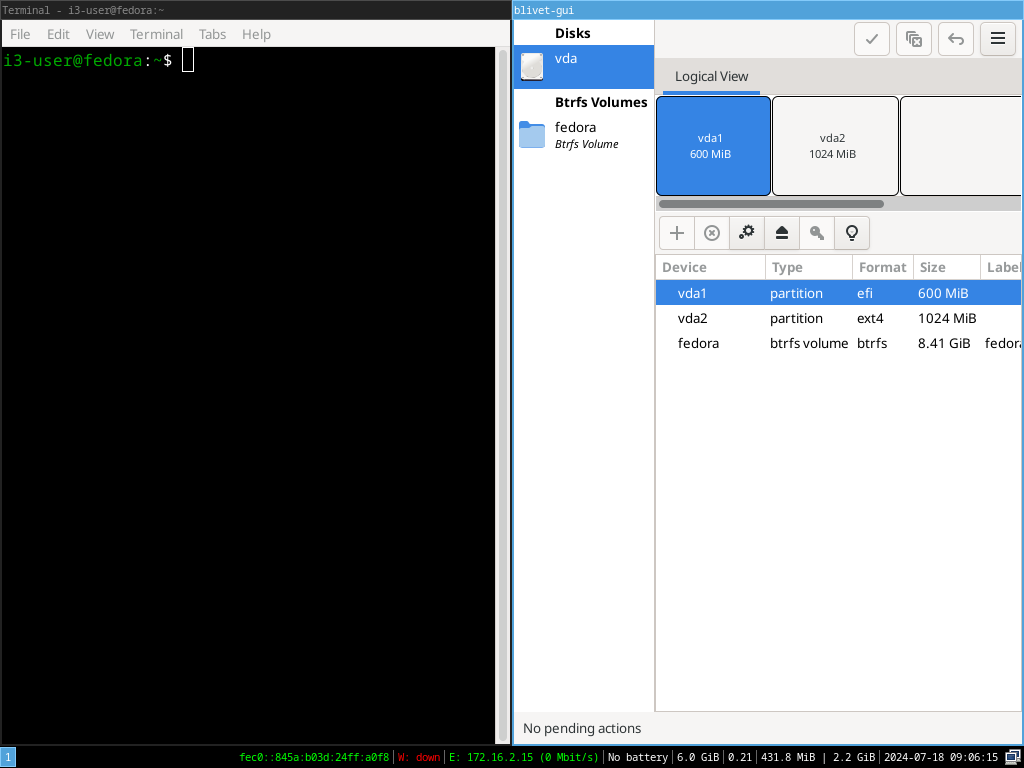Click the undo last action arrow

point(955,39)
